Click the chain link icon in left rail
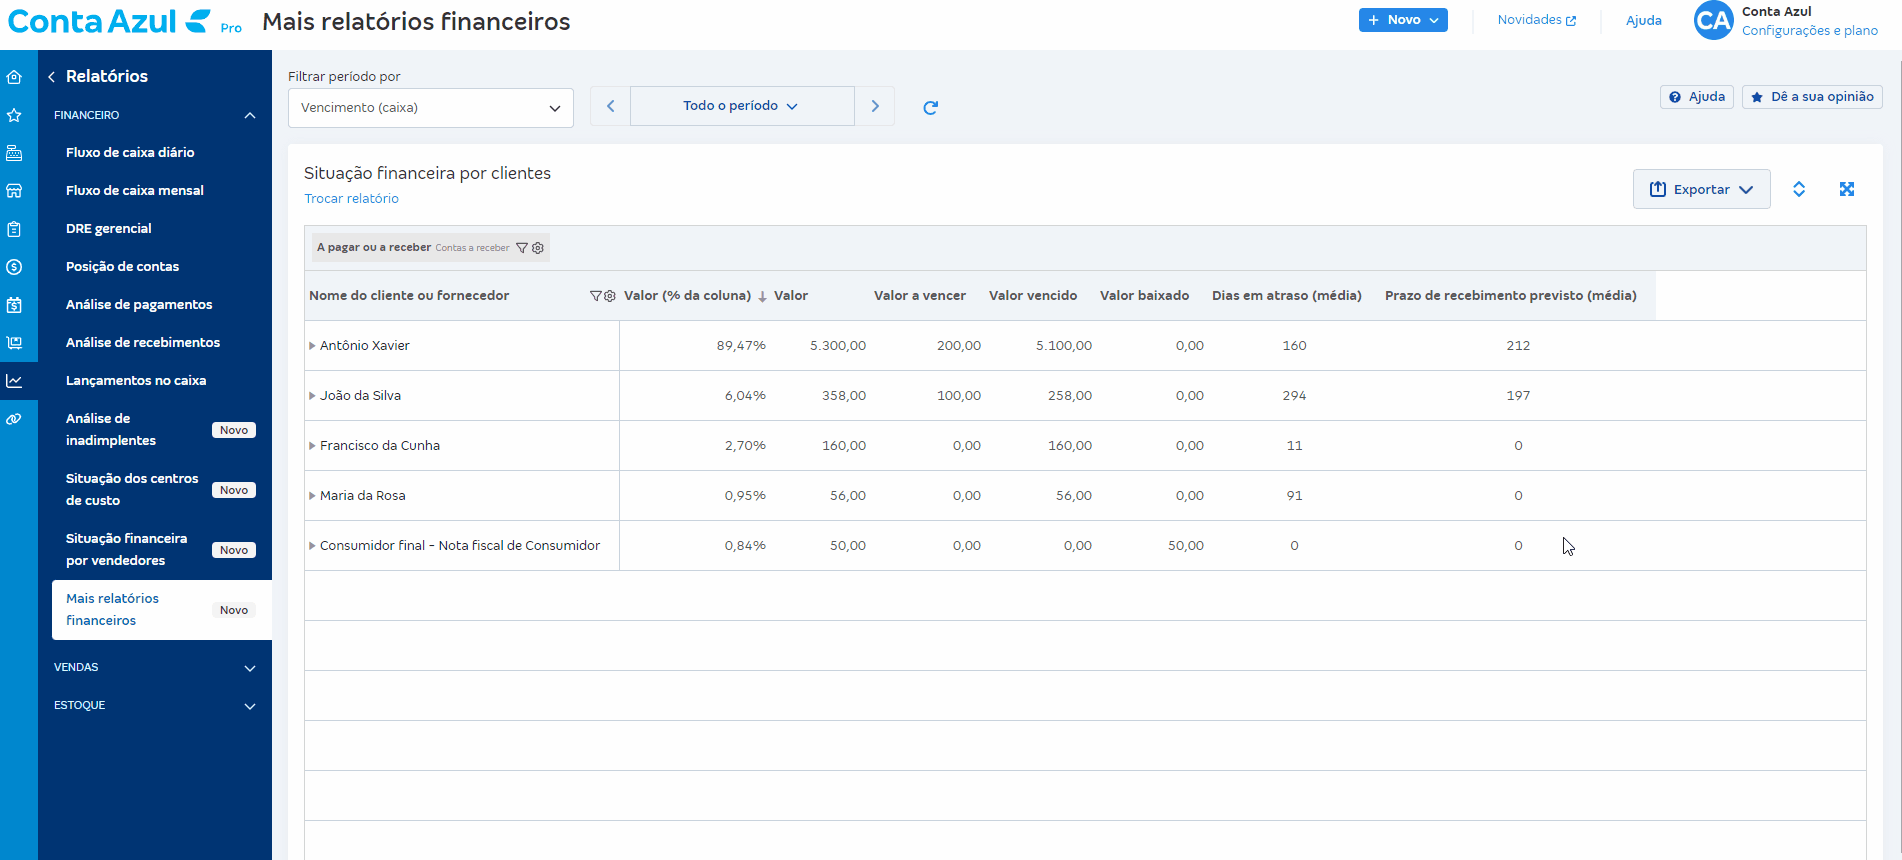The width and height of the screenshot is (1902, 860). 14,419
